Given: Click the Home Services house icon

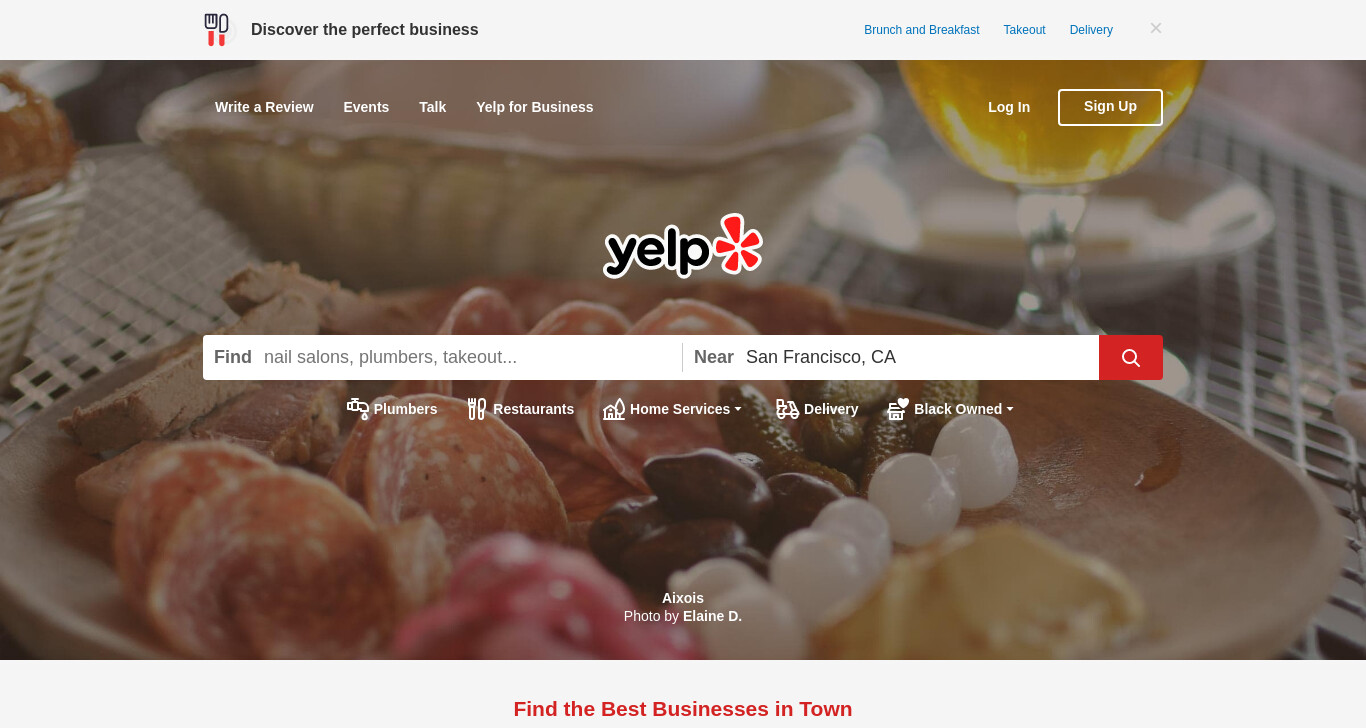Looking at the screenshot, I should pyautogui.click(x=614, y=409).
